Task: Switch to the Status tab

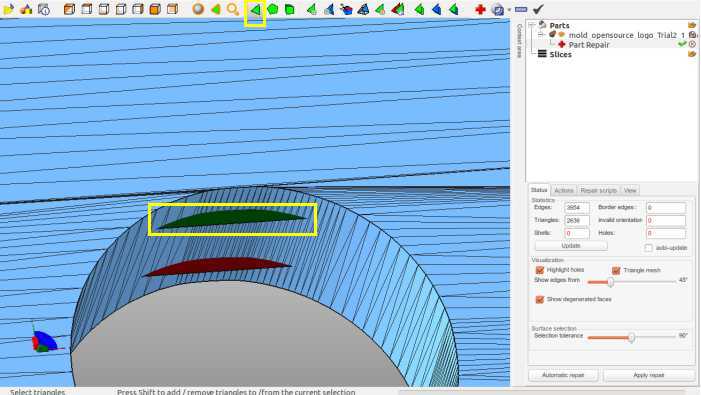Action: point(539,190)
